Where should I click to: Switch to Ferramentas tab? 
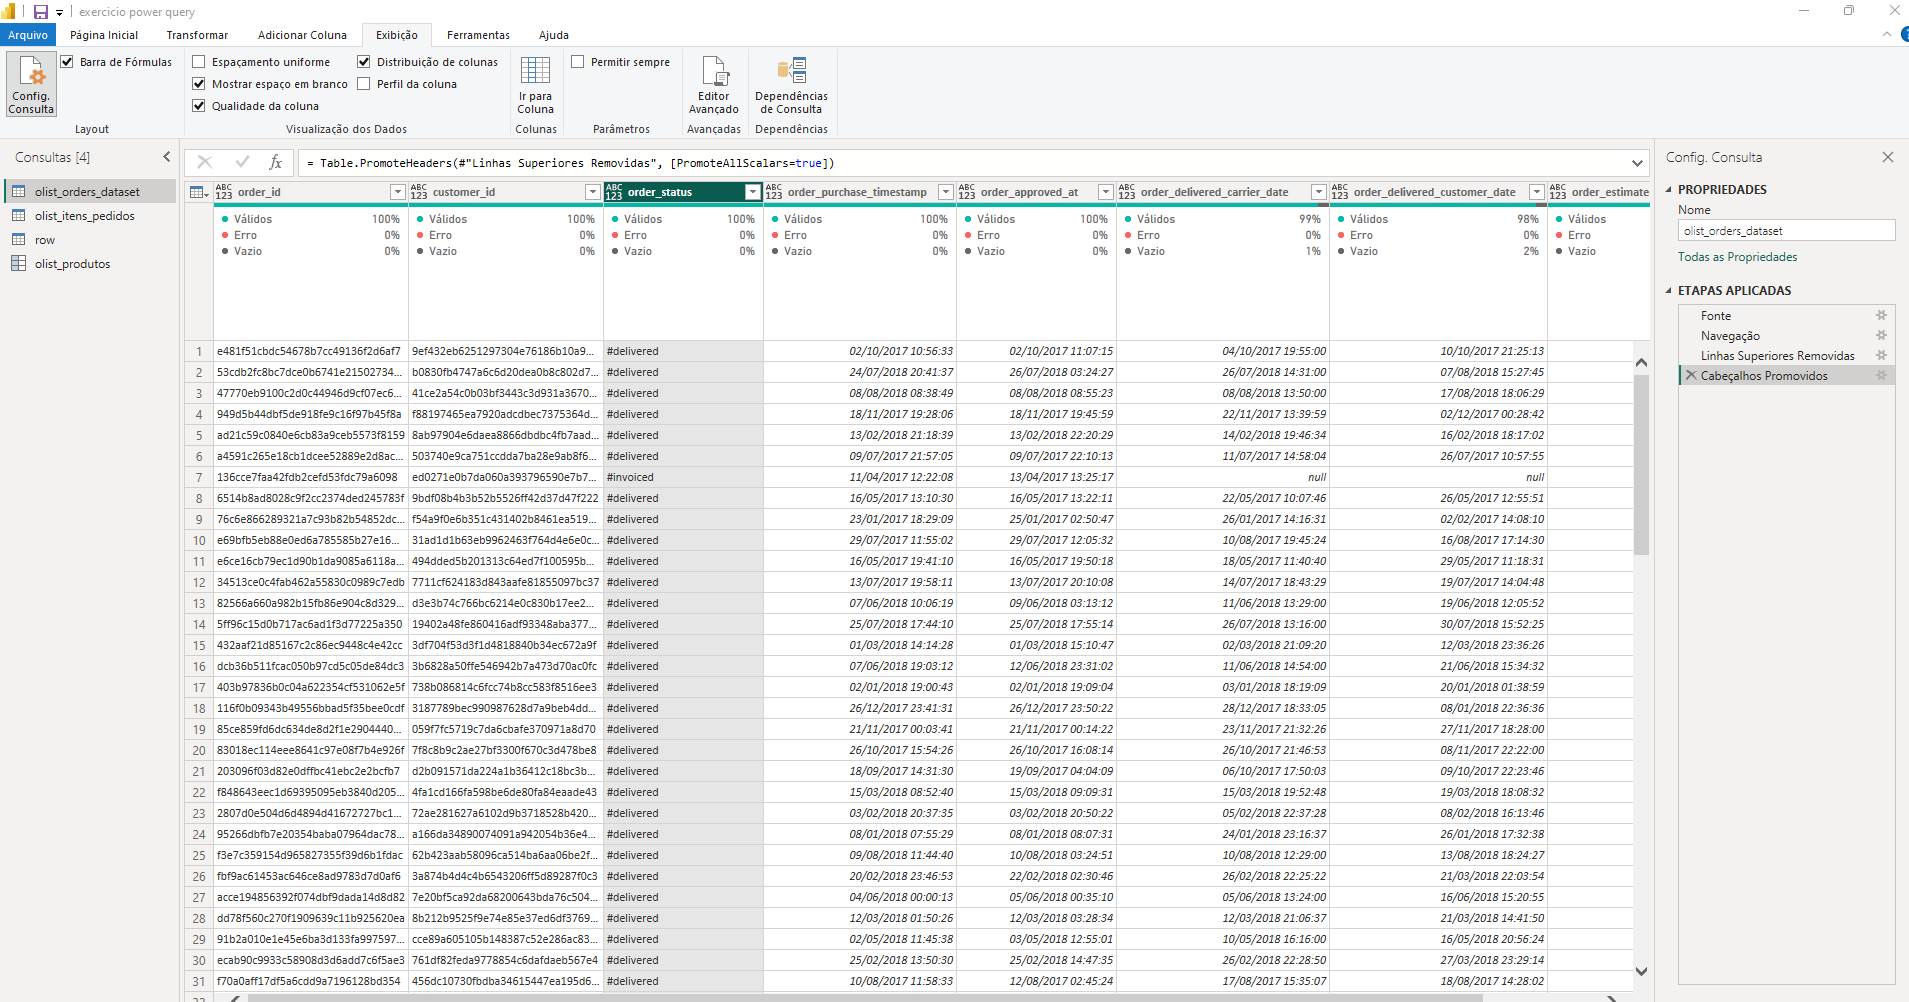click(x=478, y=35)
